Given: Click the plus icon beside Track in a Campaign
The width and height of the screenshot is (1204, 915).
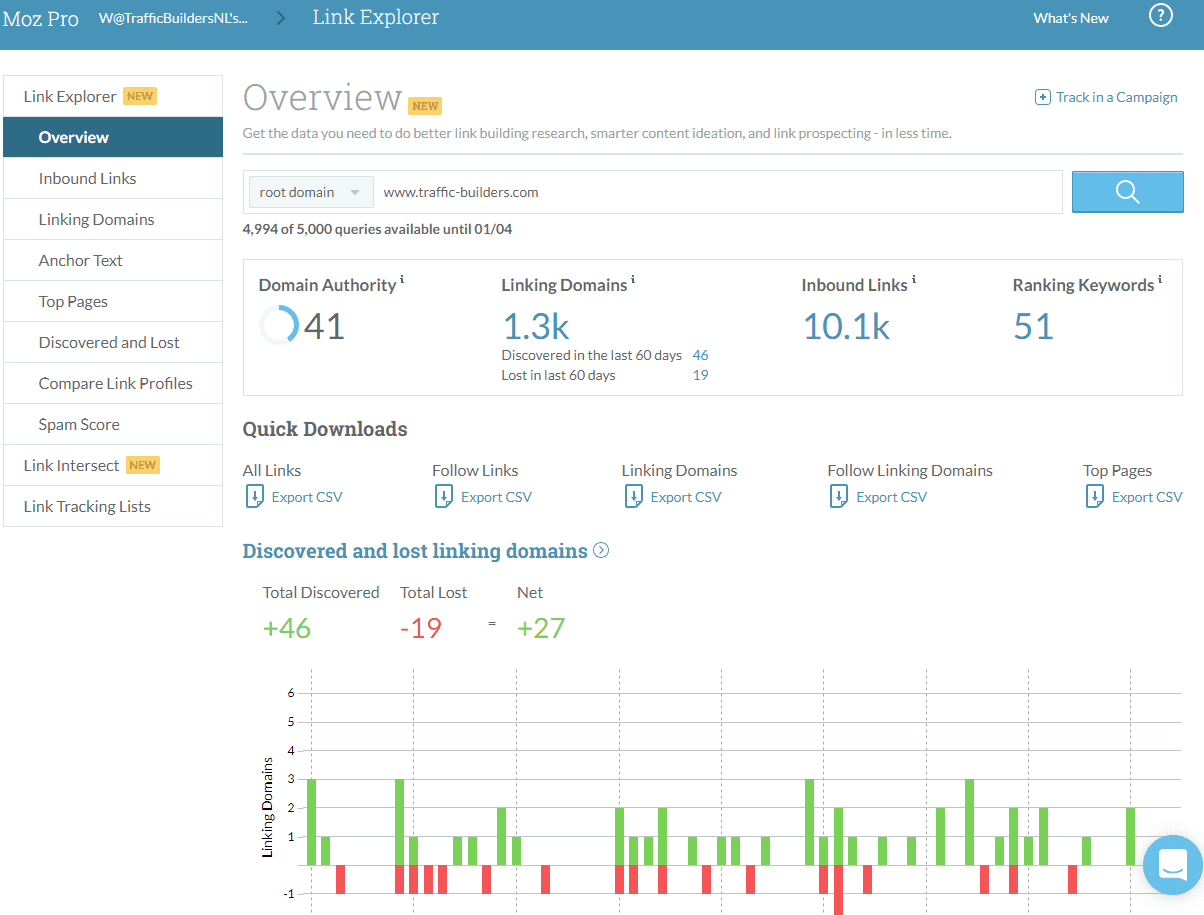Looking at the screenshot, I should tap(1043, 97).
